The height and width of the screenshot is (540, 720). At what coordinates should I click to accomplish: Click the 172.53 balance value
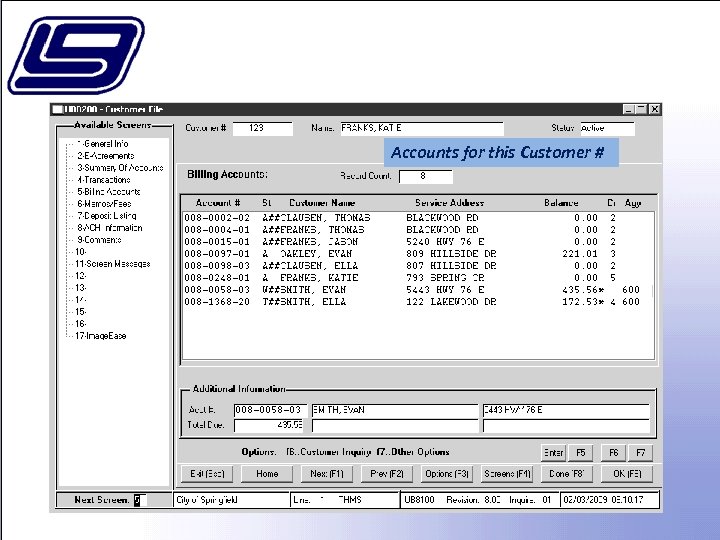[x=580, y=302]
